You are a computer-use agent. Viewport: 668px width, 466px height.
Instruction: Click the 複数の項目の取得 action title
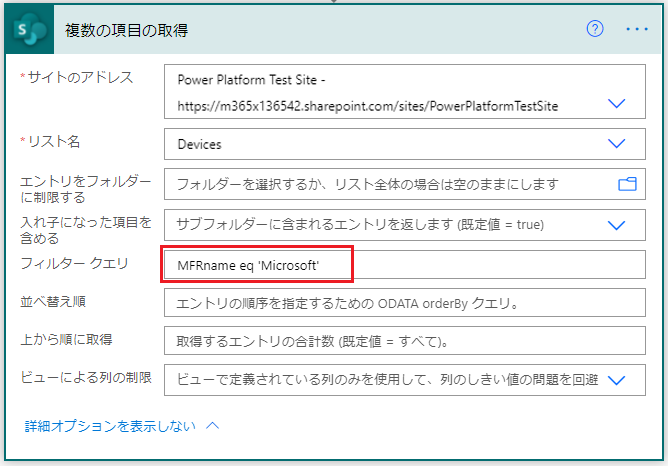click(127, 30)
